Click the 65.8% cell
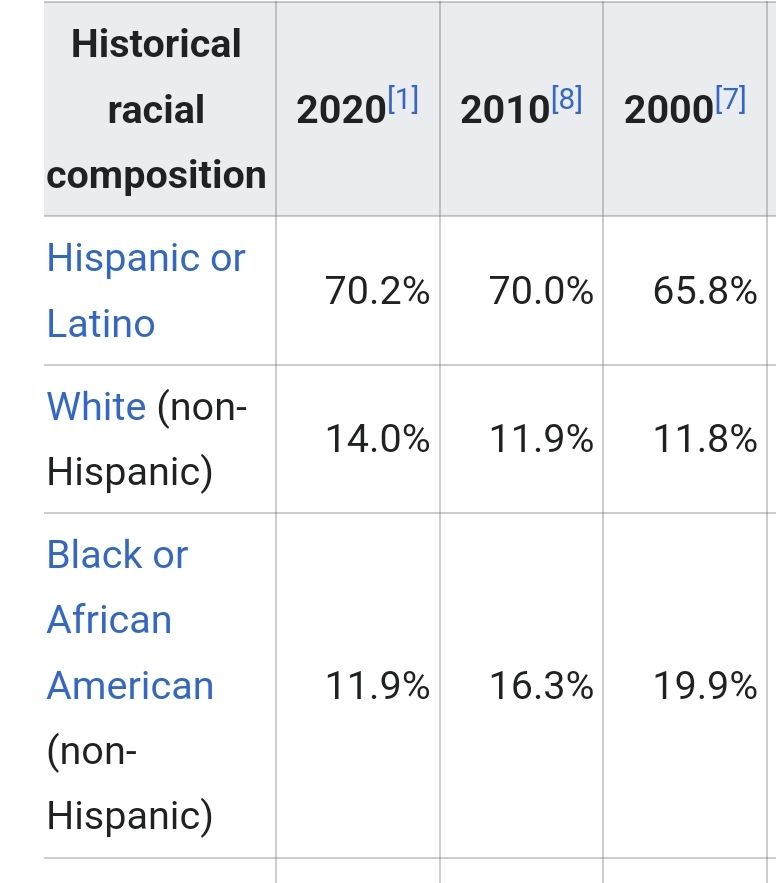 click(705, 291)
